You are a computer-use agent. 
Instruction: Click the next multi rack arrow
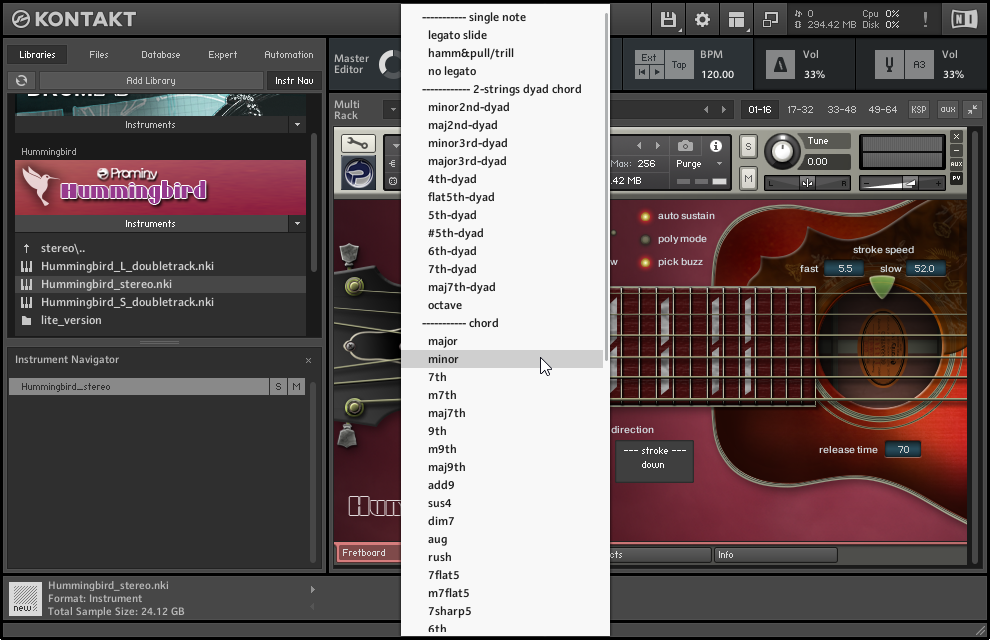(724, 110)
